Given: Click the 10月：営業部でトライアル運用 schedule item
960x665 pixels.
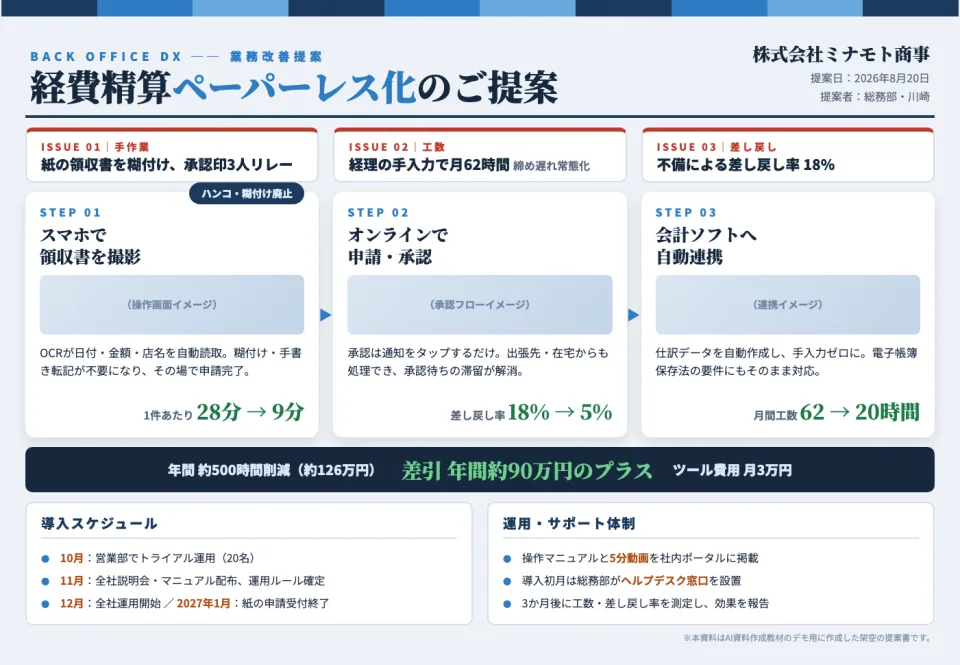Looking at the screenshot, I should click(157, 558).
